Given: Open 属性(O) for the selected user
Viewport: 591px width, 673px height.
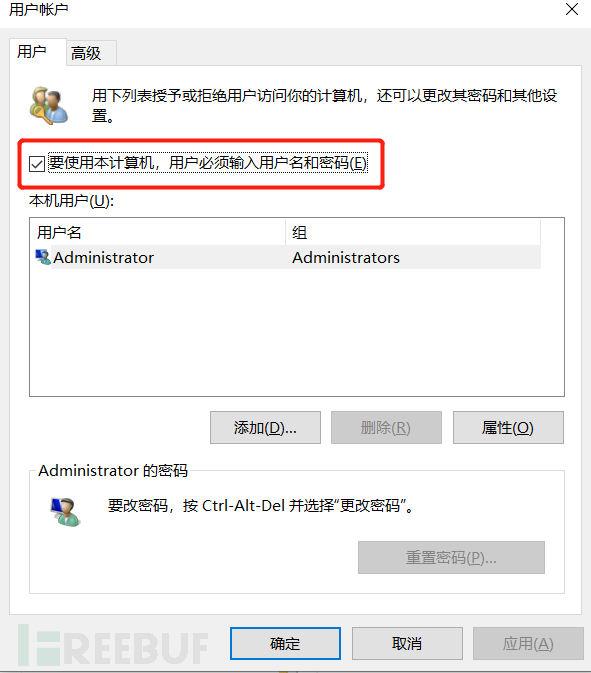Looking at the screenshot, I should coord(508,427).
